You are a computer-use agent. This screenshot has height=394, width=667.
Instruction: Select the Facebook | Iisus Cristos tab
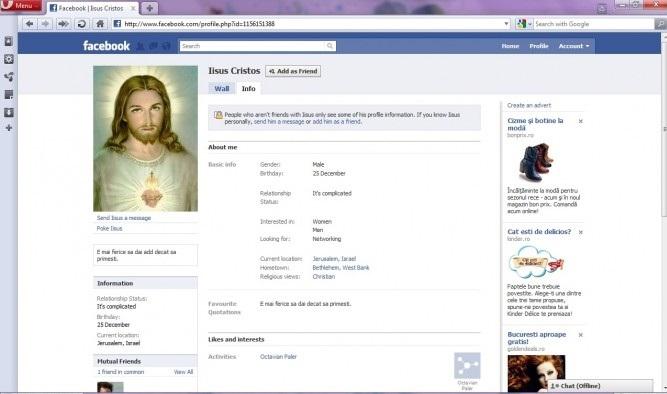point(91,8)
